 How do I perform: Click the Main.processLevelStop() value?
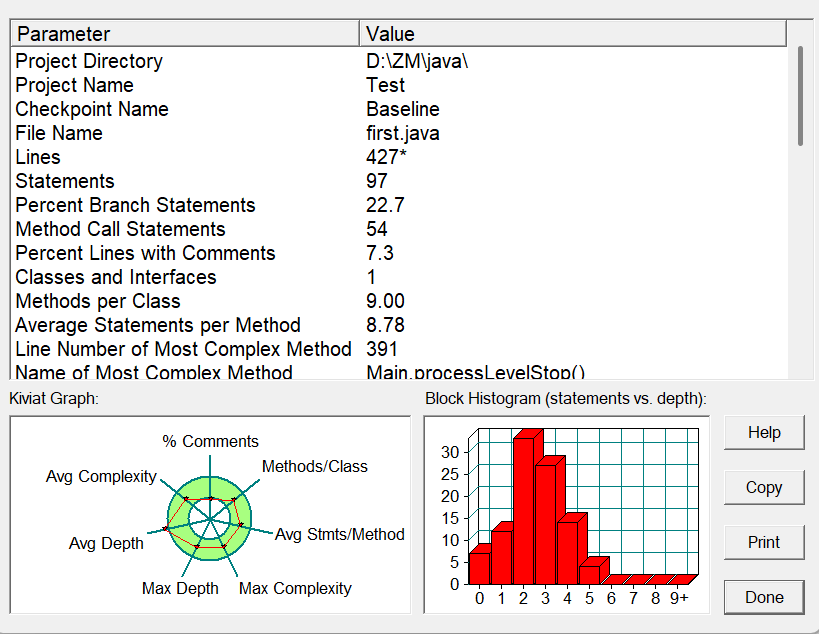click(475, 372)
